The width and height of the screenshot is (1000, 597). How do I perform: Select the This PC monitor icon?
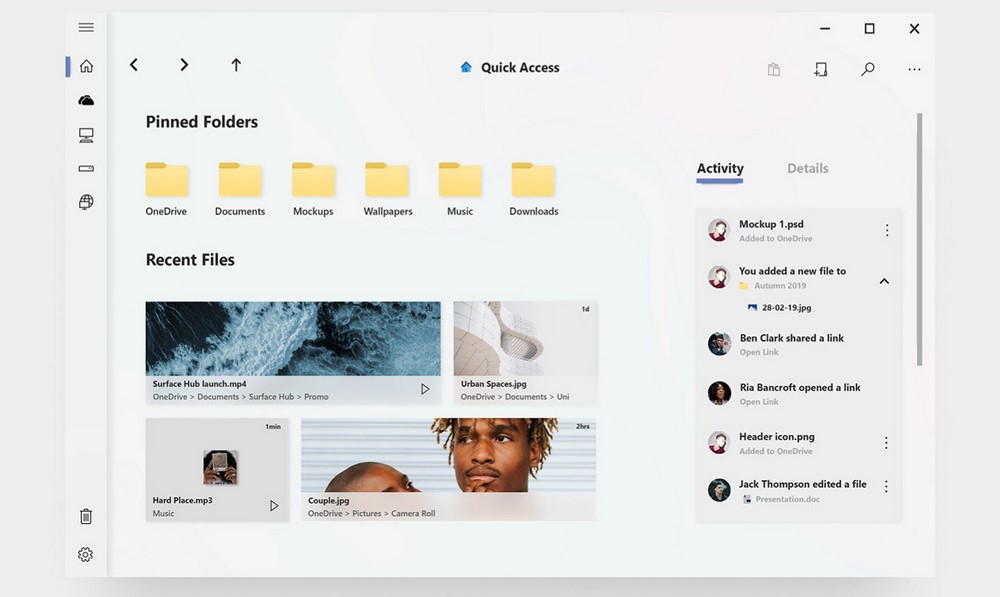pyautogui.click(x=86, y=135)
